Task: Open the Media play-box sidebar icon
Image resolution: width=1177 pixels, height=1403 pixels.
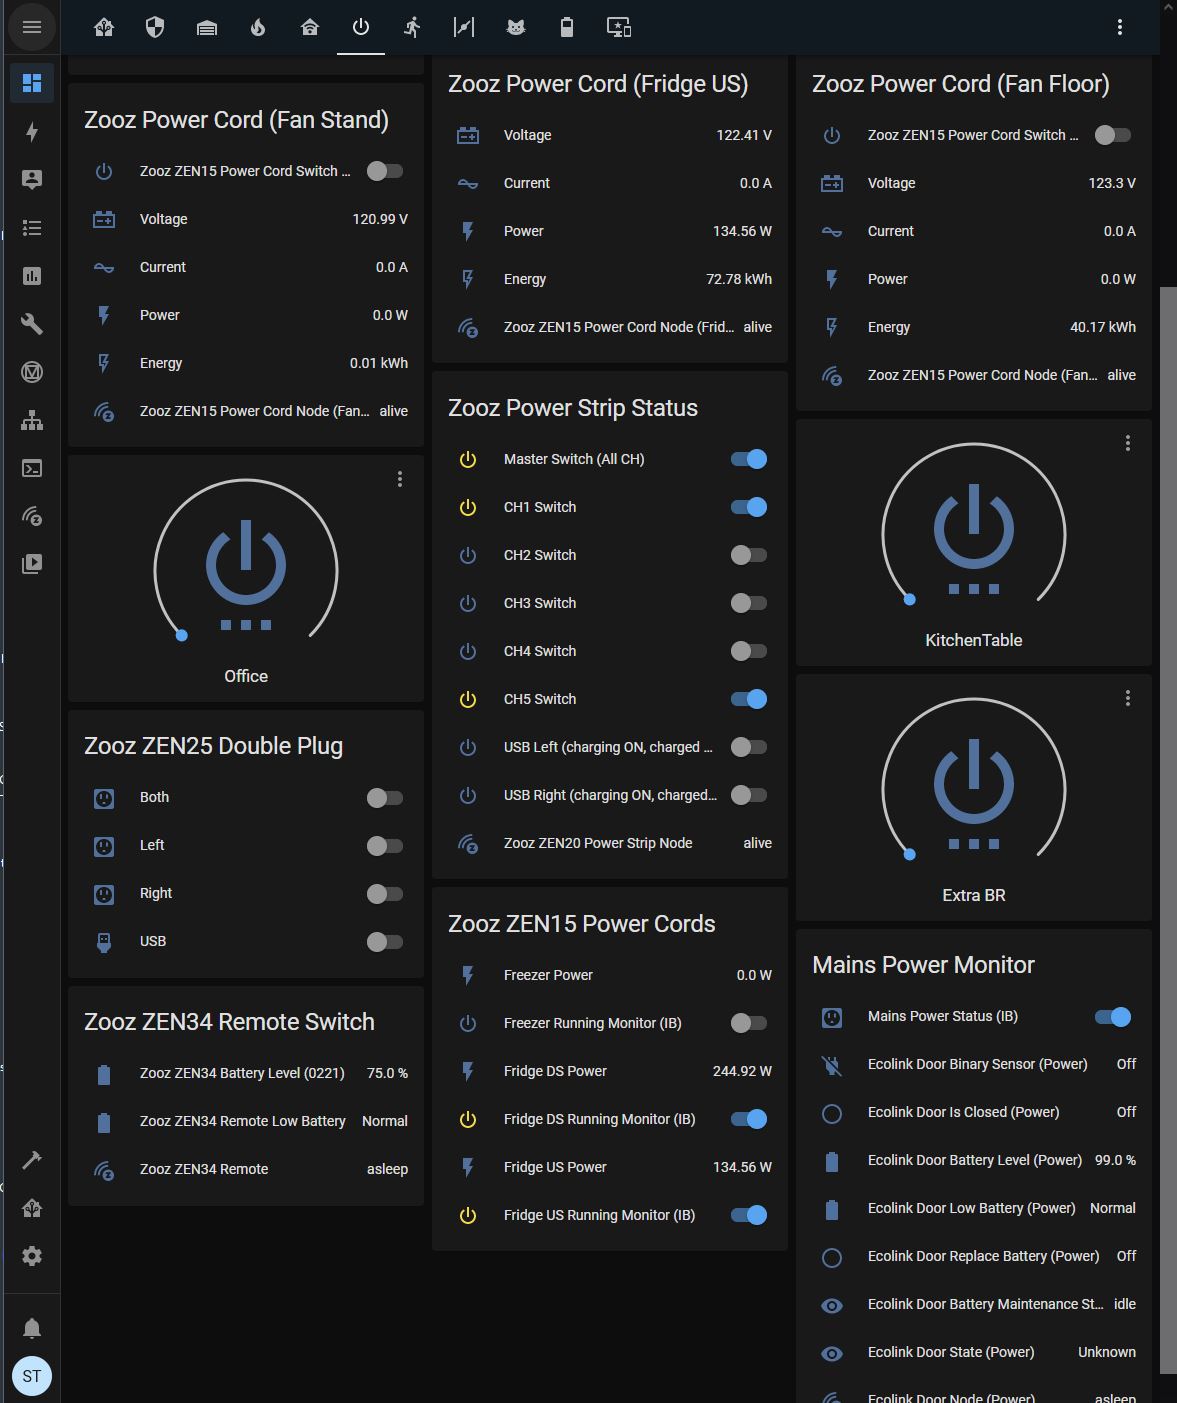Action: tap(32, 564)
